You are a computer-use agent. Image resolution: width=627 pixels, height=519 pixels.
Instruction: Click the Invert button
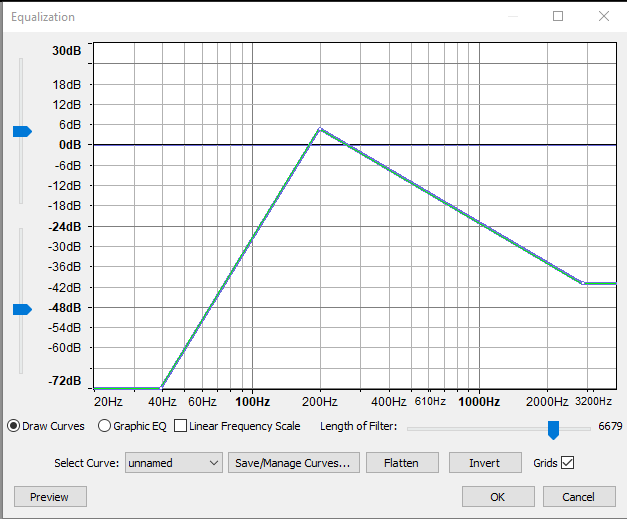pos(485,463)
